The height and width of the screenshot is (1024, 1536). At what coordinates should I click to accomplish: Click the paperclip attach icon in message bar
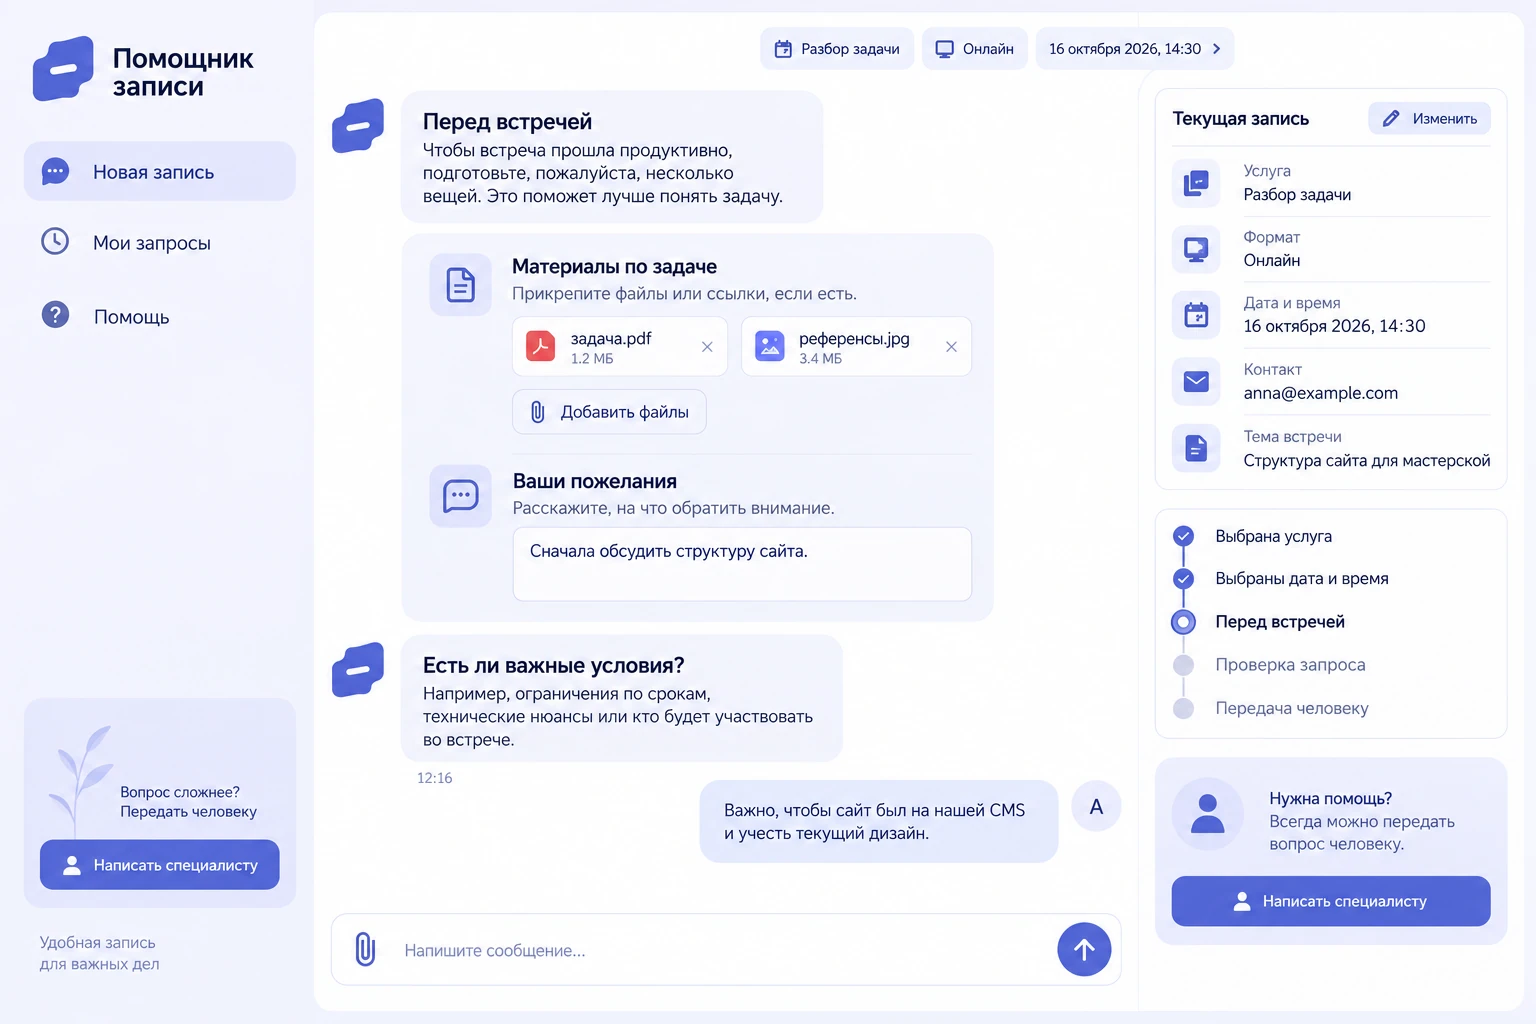pos(366,949)
